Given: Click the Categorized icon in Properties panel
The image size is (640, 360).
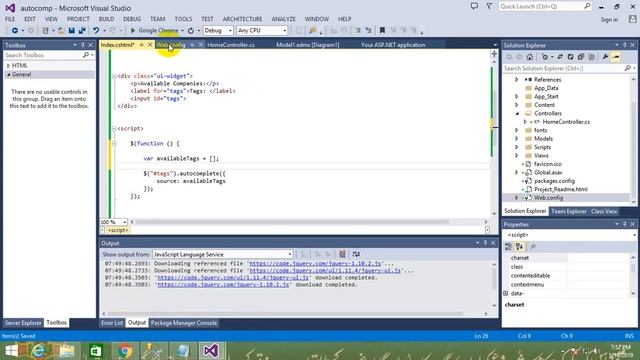Looking at the screenshot, I should [x=509, y=247].
